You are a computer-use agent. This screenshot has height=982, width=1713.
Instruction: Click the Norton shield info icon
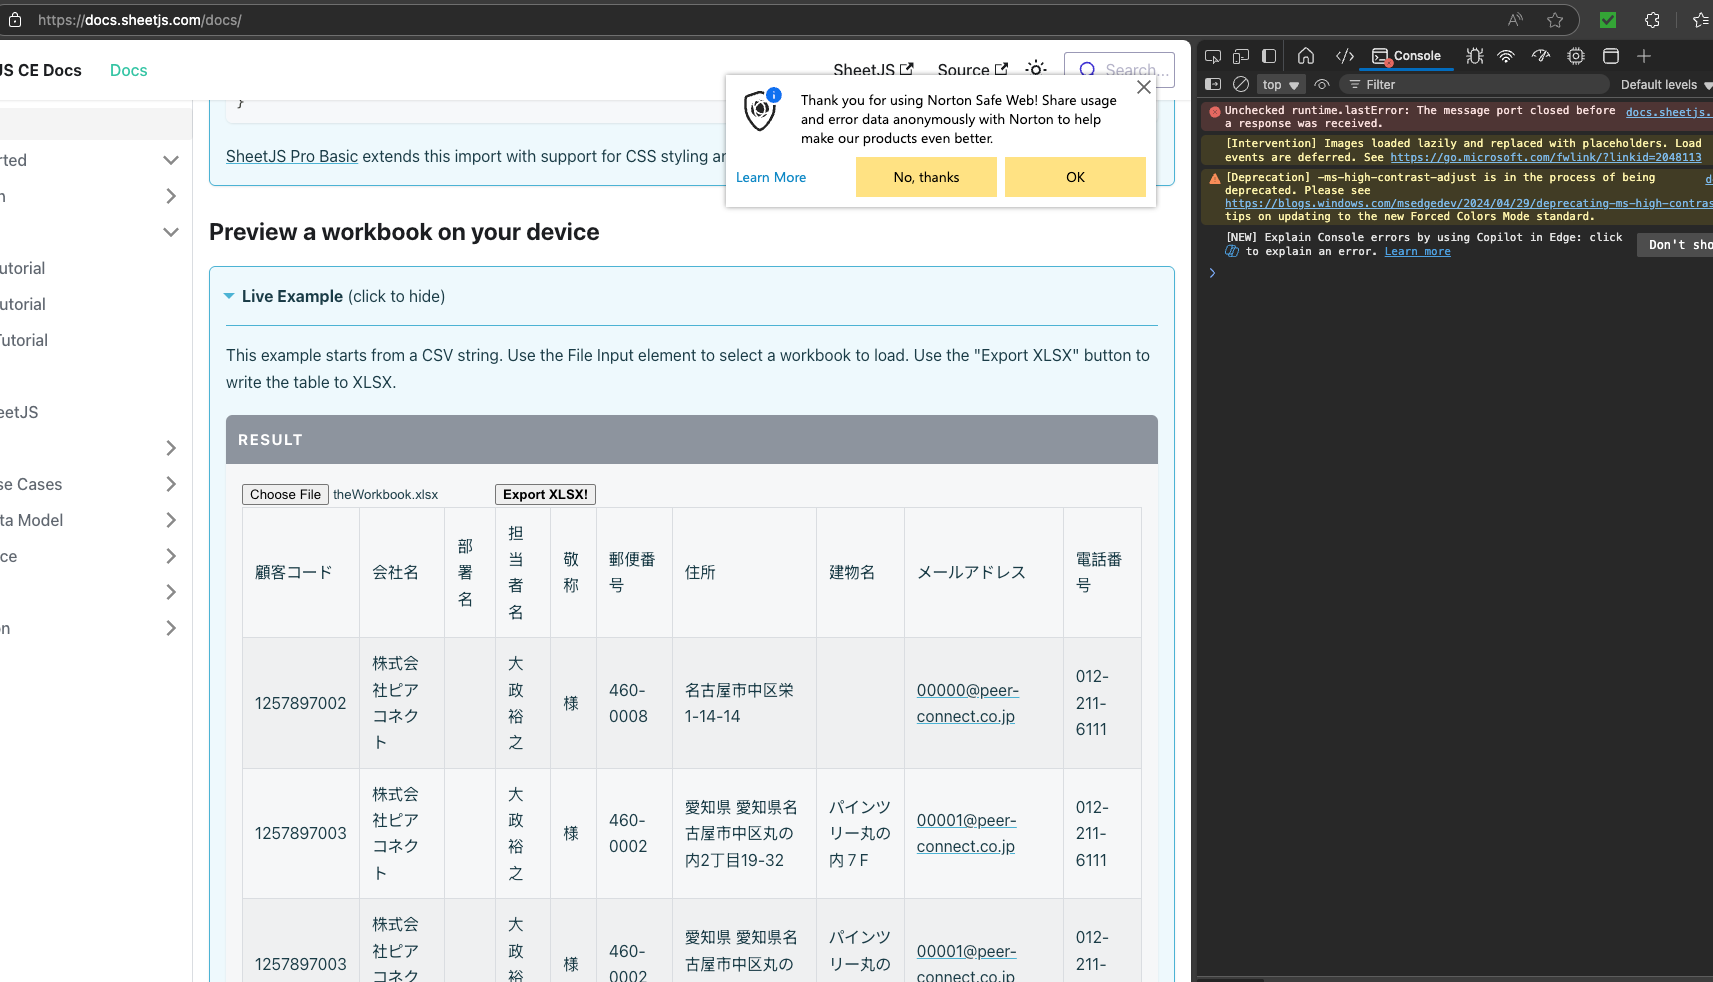click(762, 109)
